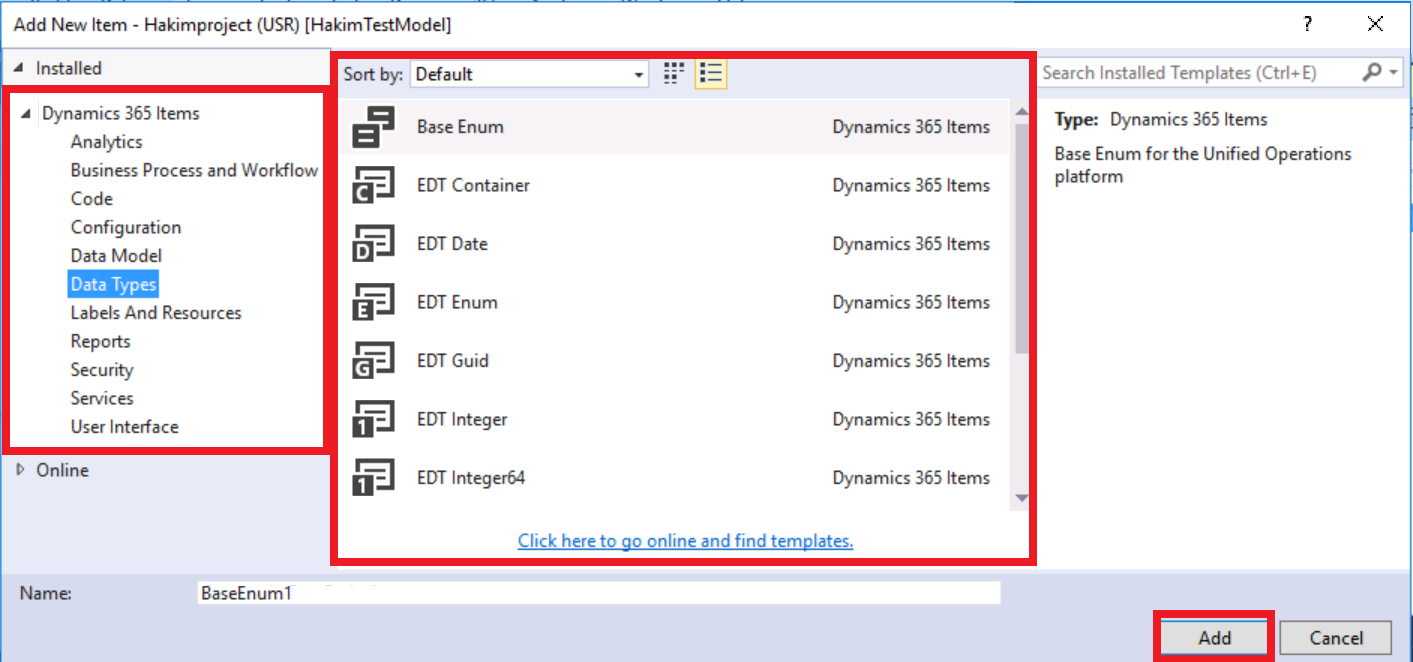
Task: Select the Data Types category
Action: pyautogui.click(x=113, y=285)
